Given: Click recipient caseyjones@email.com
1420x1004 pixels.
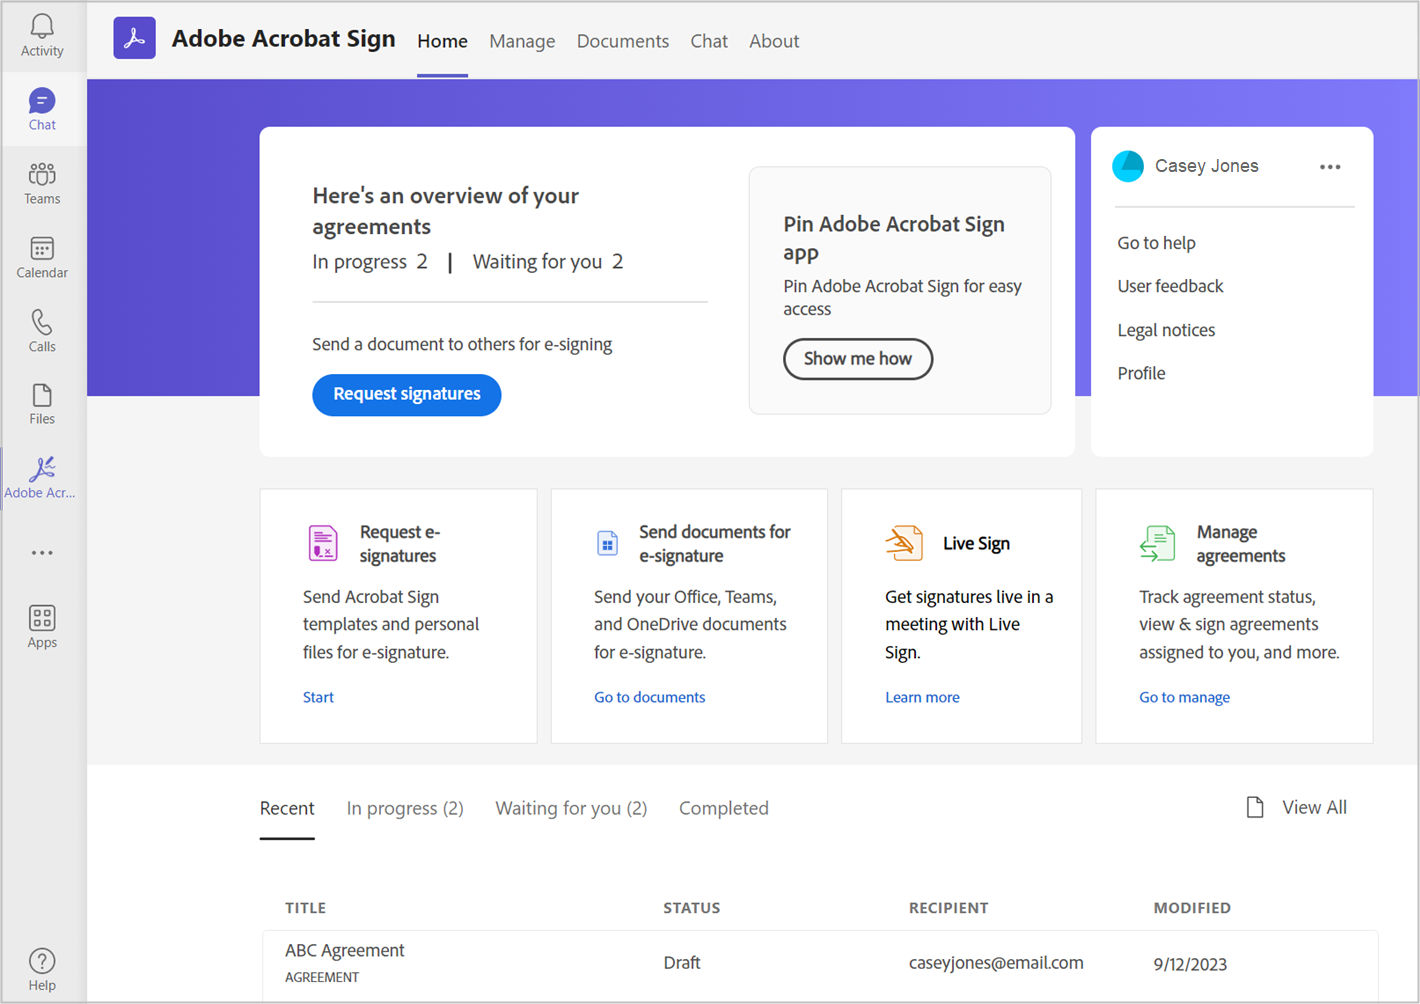Looking at the screenshot, I should [x=996, y=963].
